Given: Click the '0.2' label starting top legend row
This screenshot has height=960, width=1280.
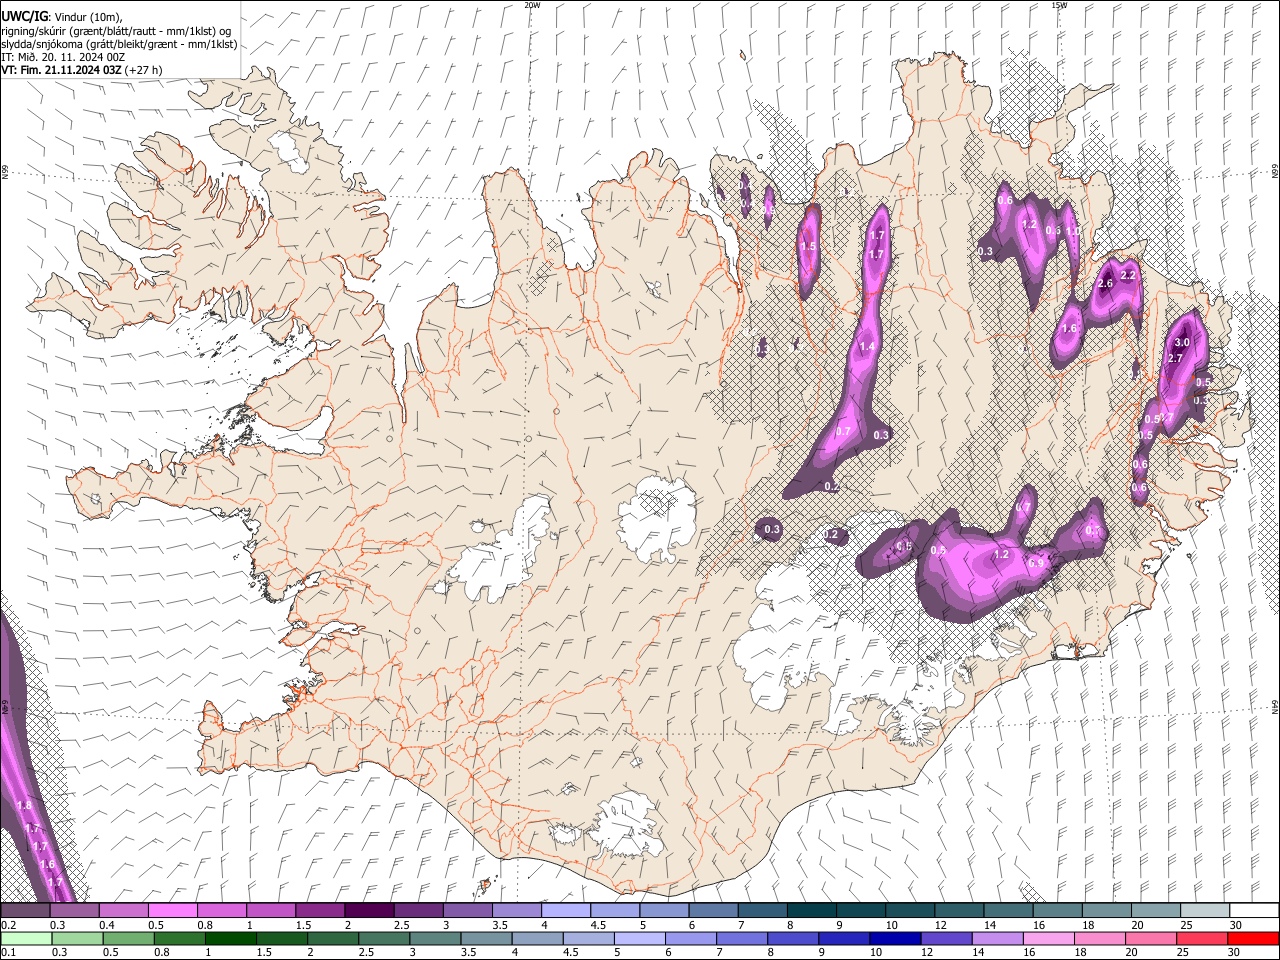Looking at the screenshot, I should [8, 925].
